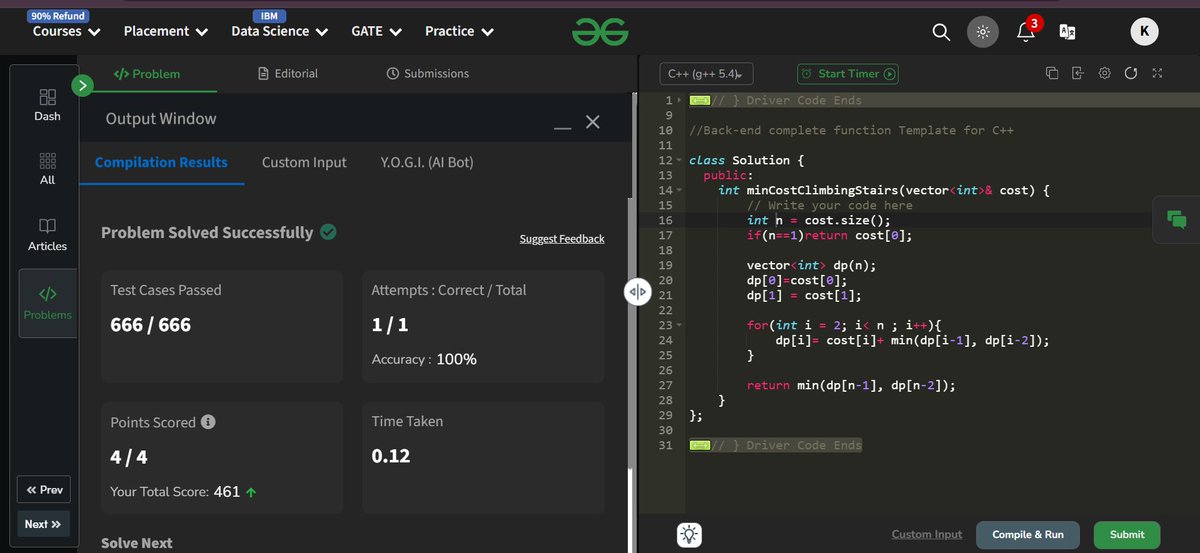Screen dimensions: 1200x553
Task: Toggle fullscreen editor icon
Action: click(x=1157, y=73)
